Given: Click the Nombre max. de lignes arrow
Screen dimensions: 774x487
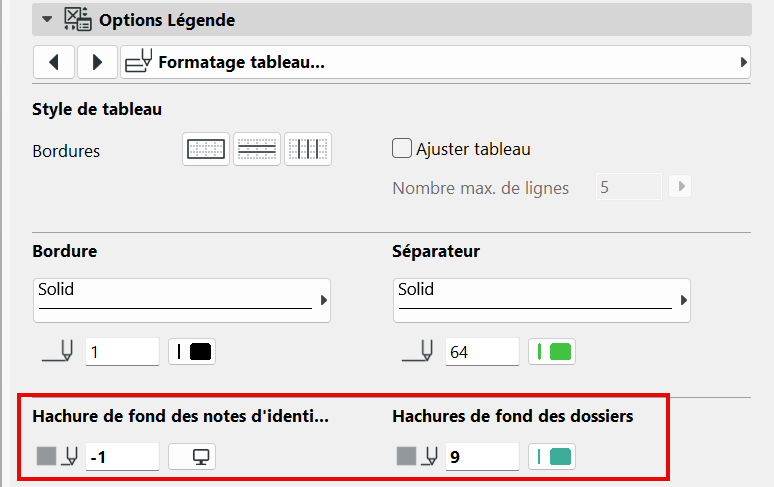Looking at the screenshot, I should [x=681, y=187].
